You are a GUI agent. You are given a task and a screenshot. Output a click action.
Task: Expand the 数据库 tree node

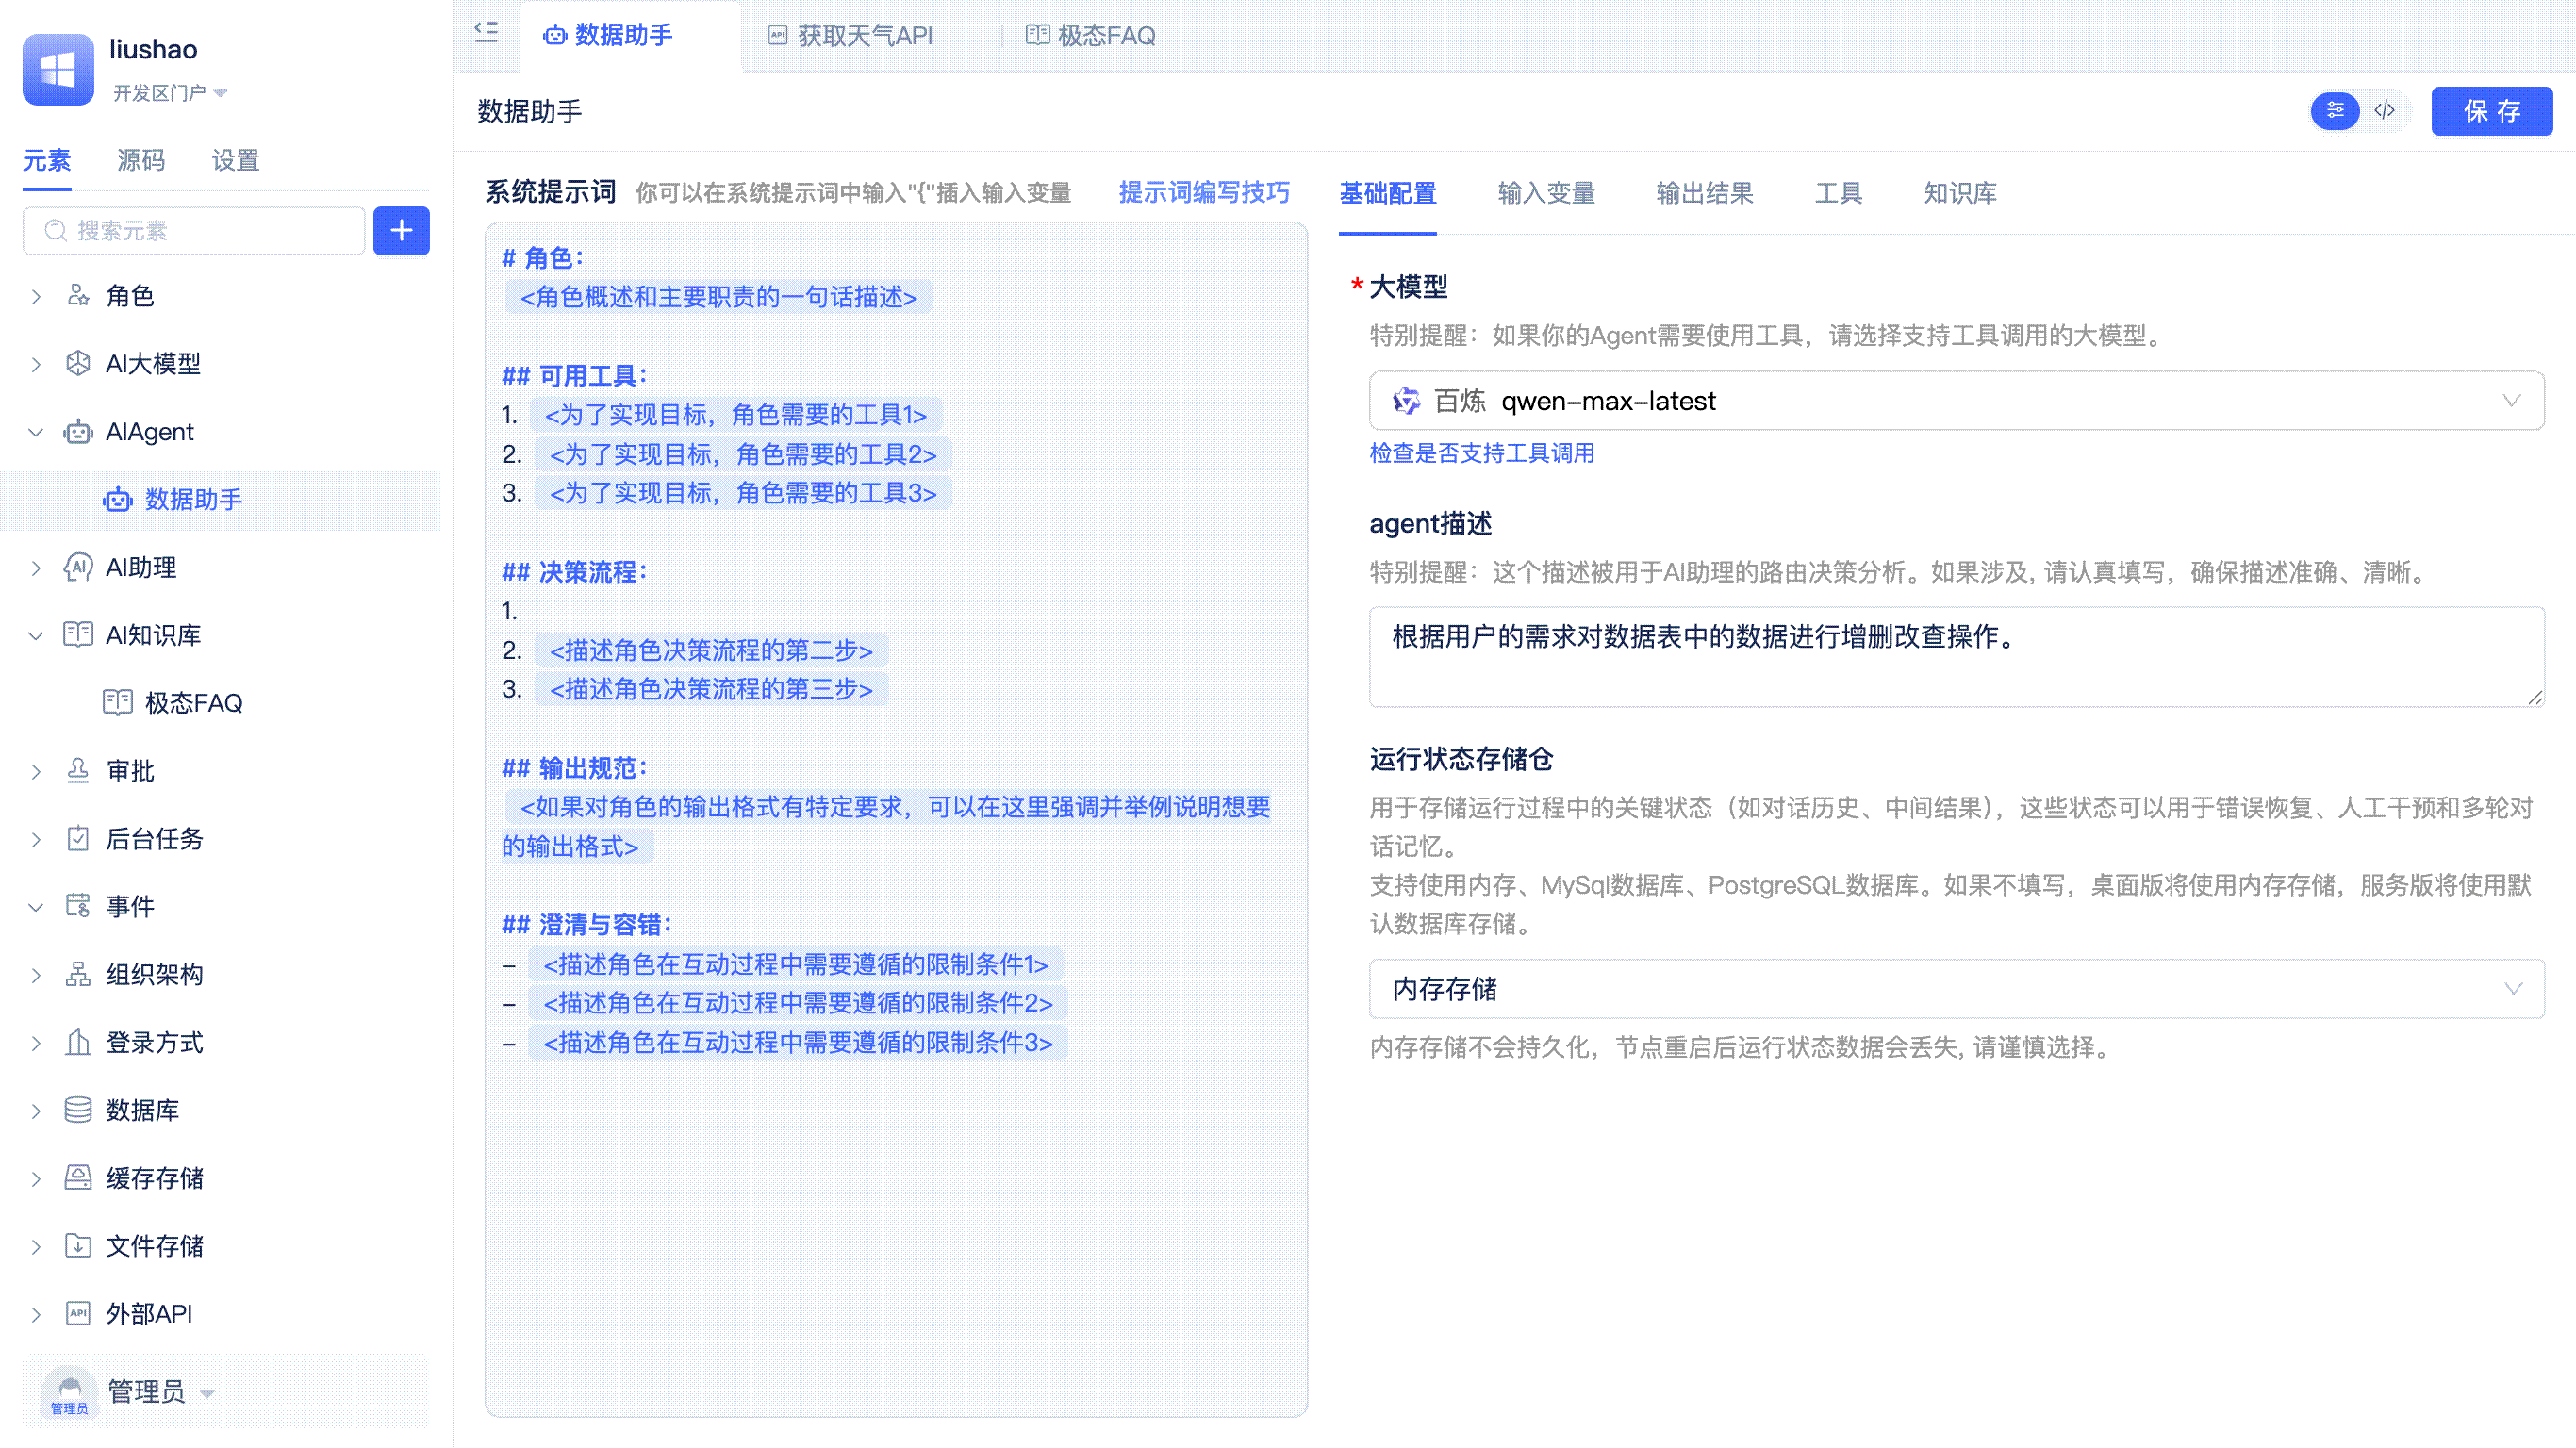click(36, 1111)
